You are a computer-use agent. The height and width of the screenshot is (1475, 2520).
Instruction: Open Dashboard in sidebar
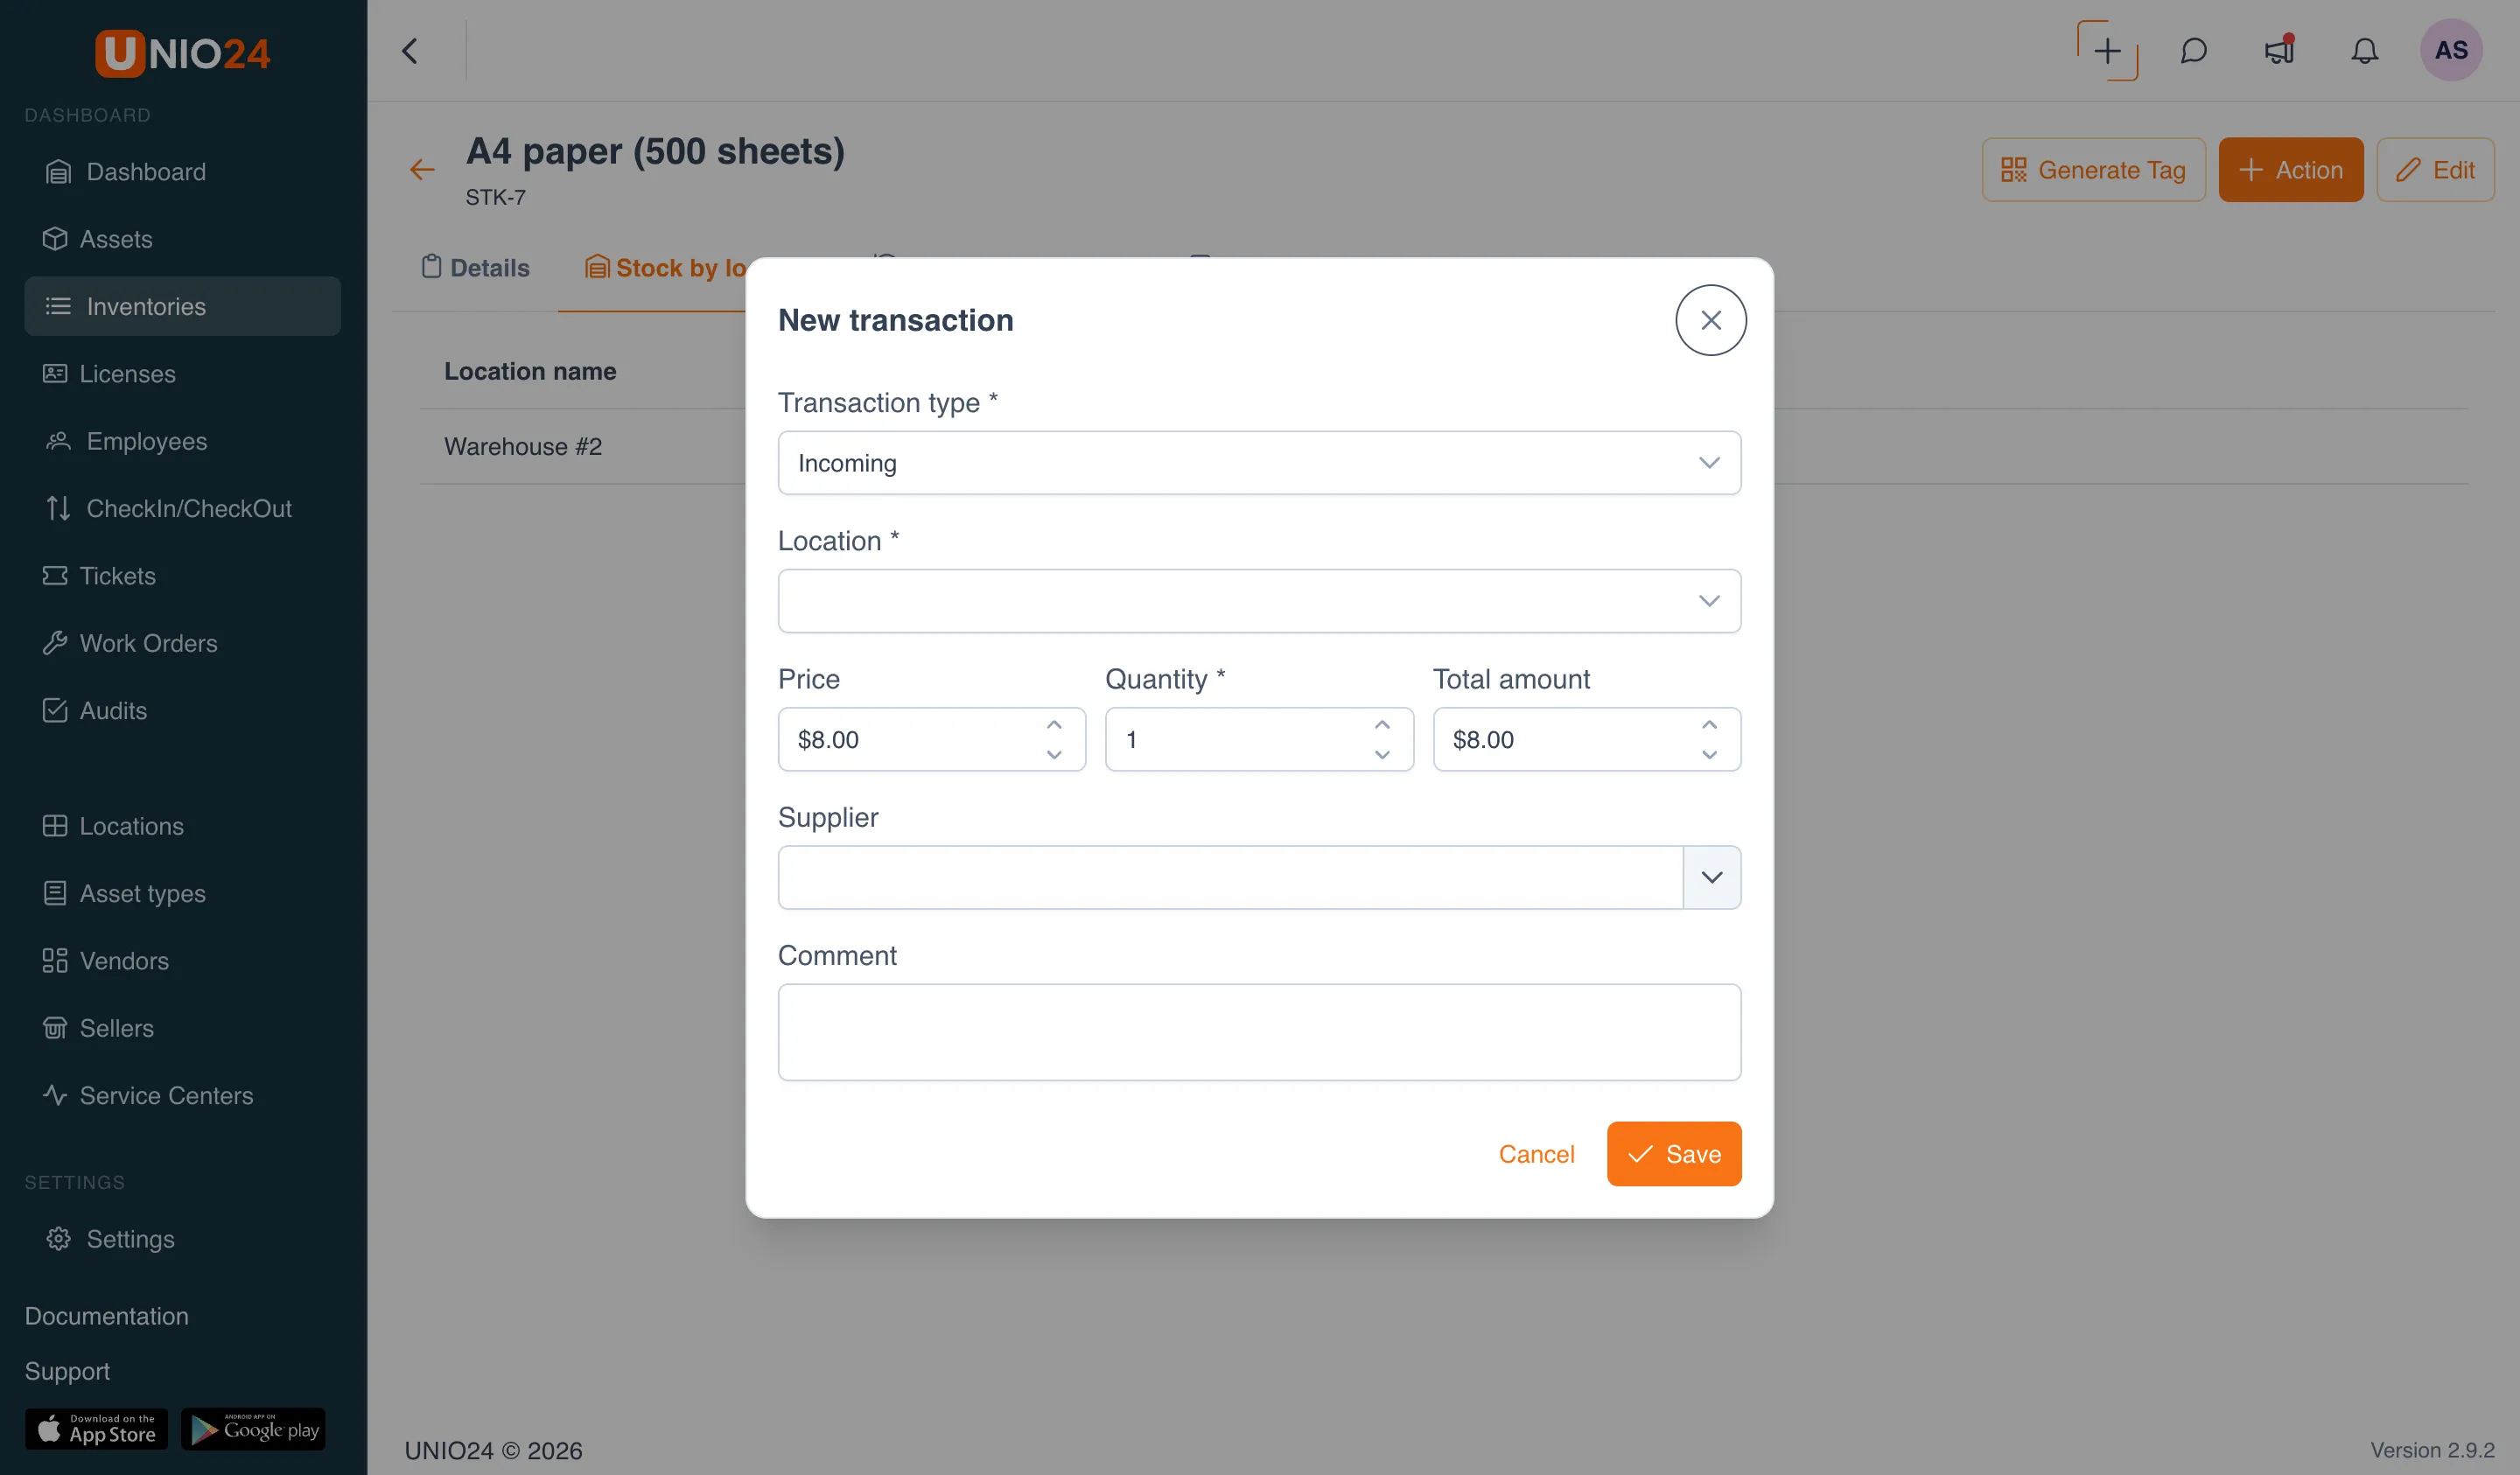(183, 171)
